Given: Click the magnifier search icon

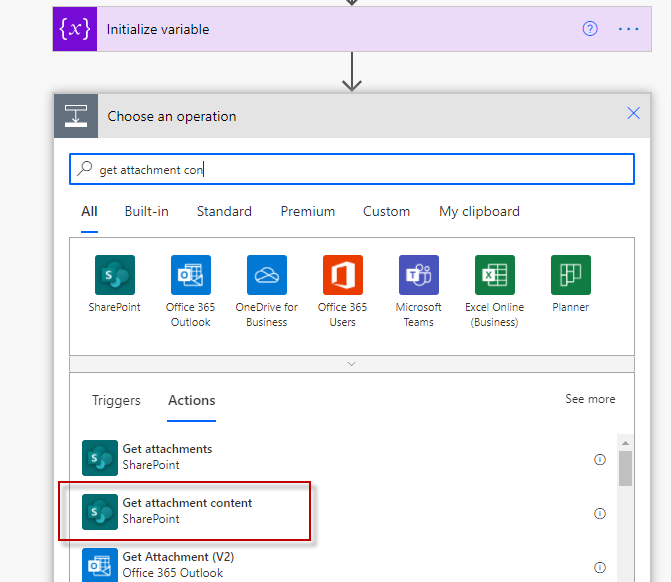Looking at the screenshot, I should [x=85, y=168].
